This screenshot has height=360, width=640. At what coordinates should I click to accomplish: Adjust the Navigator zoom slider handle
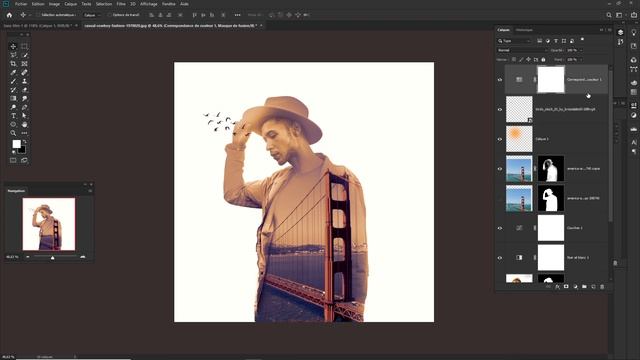coord(52,258)
